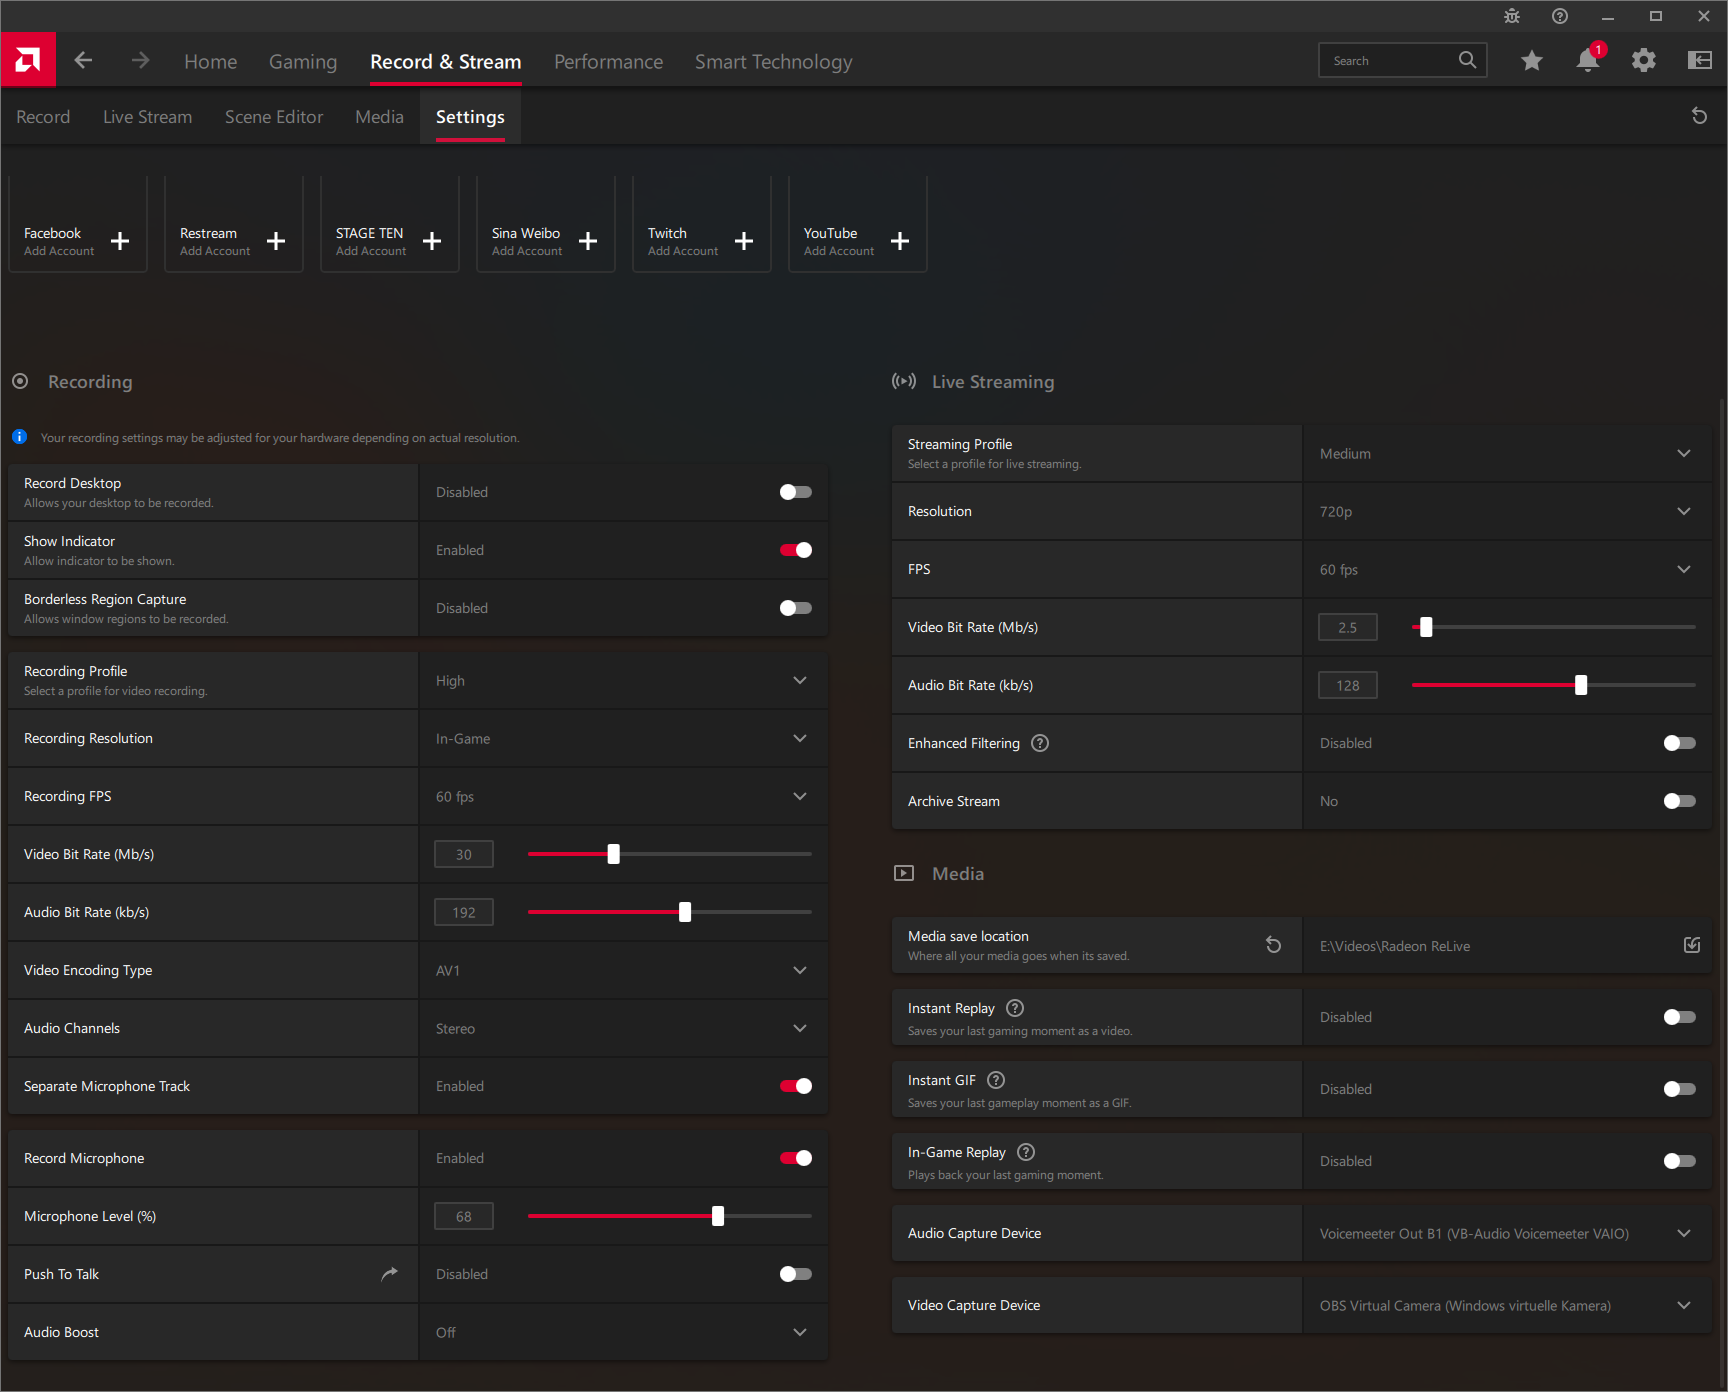Open the Recording Resolution dropdown

click(x=624, y=739)
